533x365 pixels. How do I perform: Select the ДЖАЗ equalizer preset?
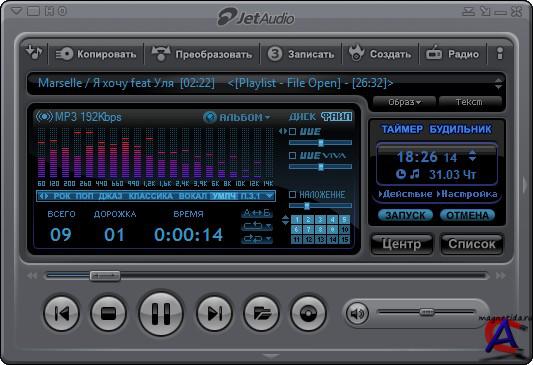(x=111, y=196)
